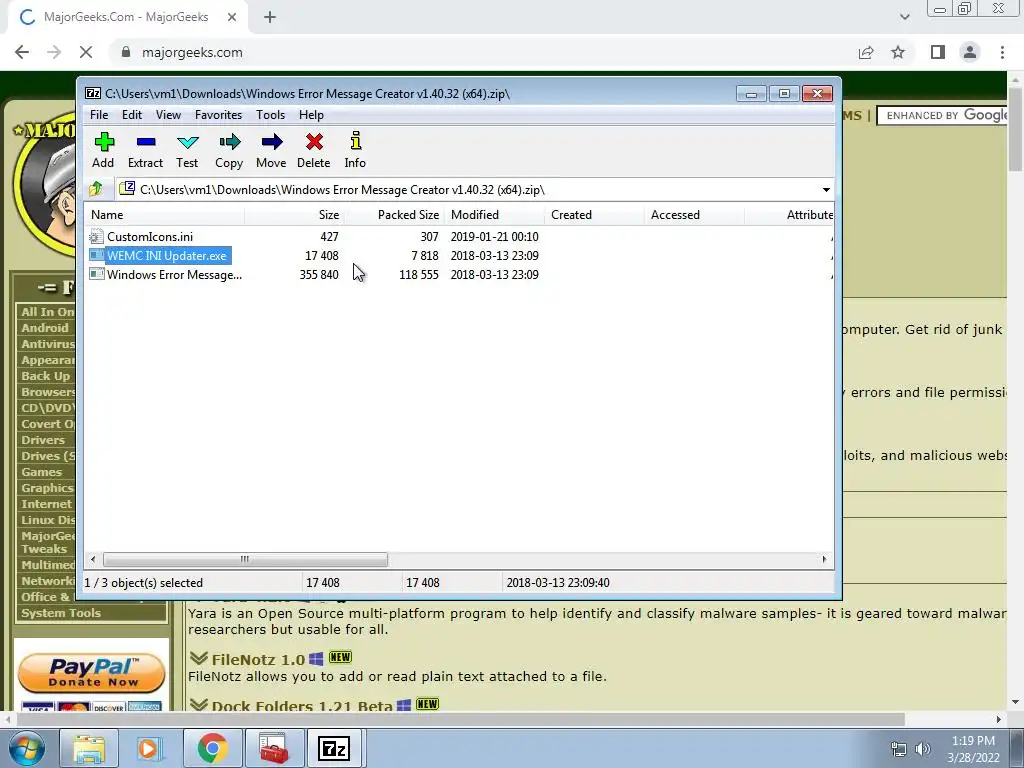Sort by the Created column header
The height and width of the screenshot is (768, 1024).
pos(594,215)
